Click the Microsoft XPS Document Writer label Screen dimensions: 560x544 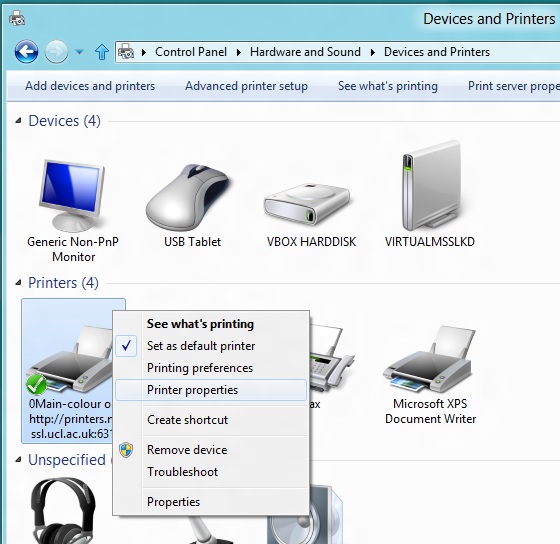[431, 411]
